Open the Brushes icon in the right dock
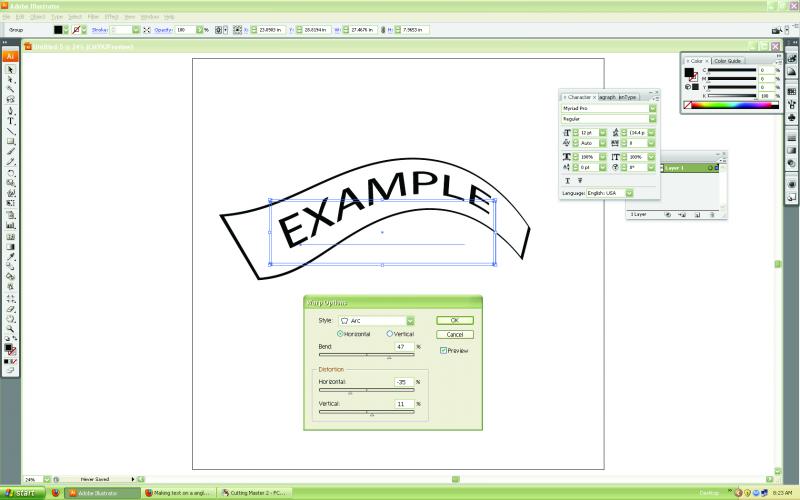Screen dimensions: 800x500 (x=791, y=105)
